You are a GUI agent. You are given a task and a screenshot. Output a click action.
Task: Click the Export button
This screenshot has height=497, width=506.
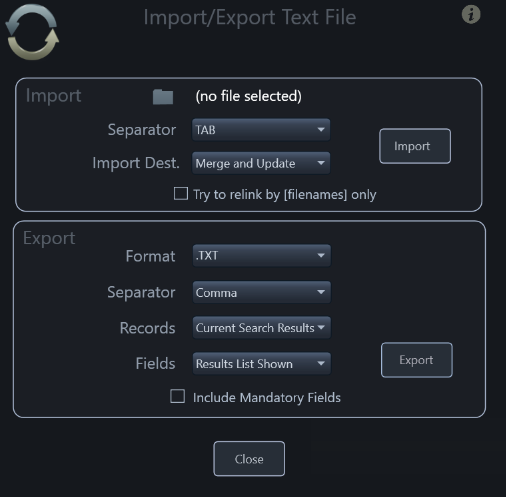click(x=417, y=360)
